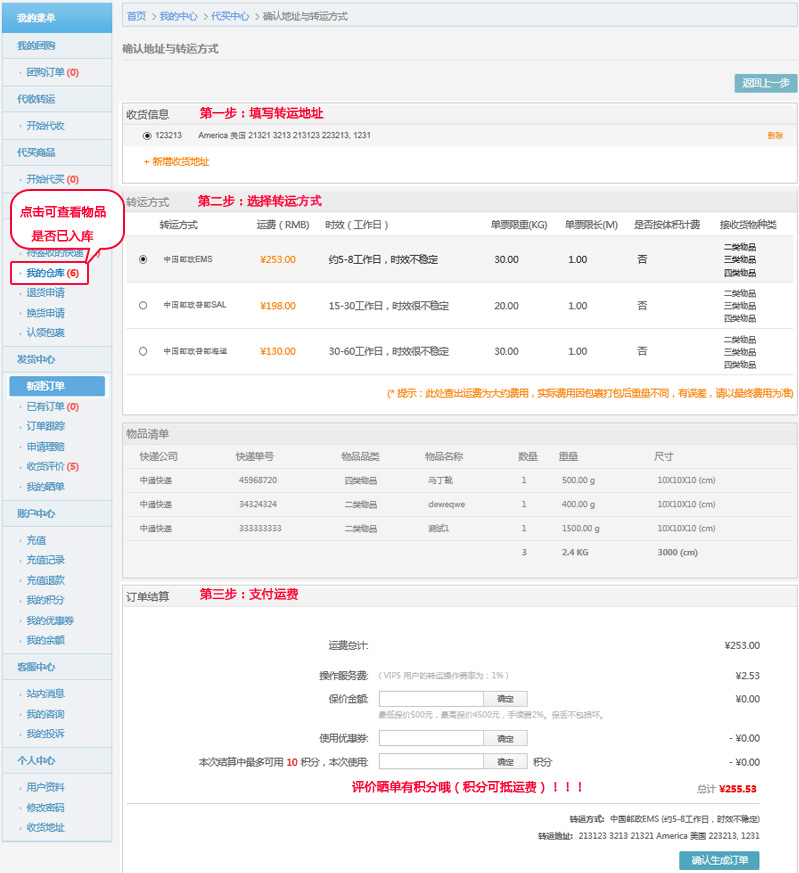Go to 首页 in the breadcrumb

coord(136,16)
